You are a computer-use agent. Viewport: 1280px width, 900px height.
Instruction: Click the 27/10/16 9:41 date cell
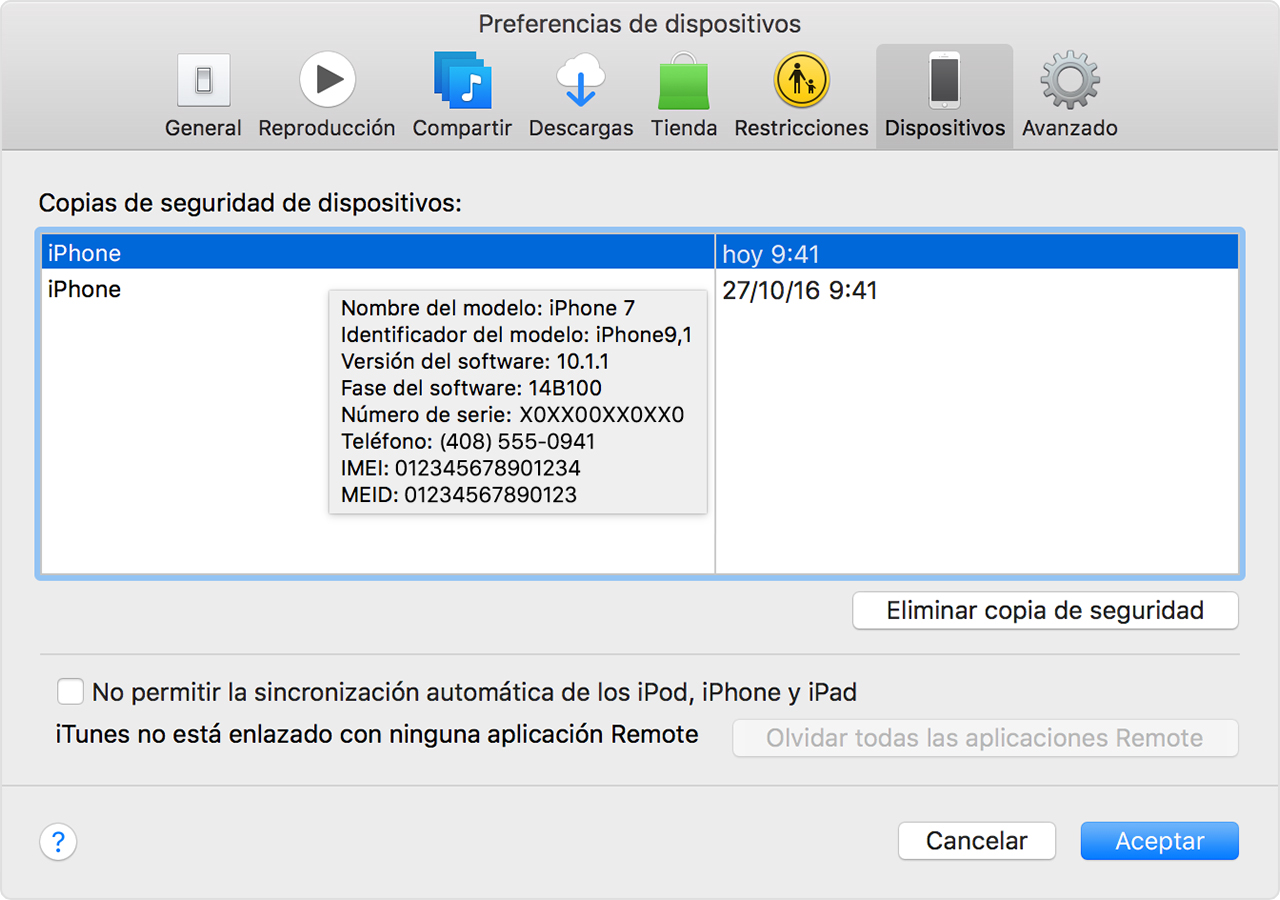tap(799, 291)
